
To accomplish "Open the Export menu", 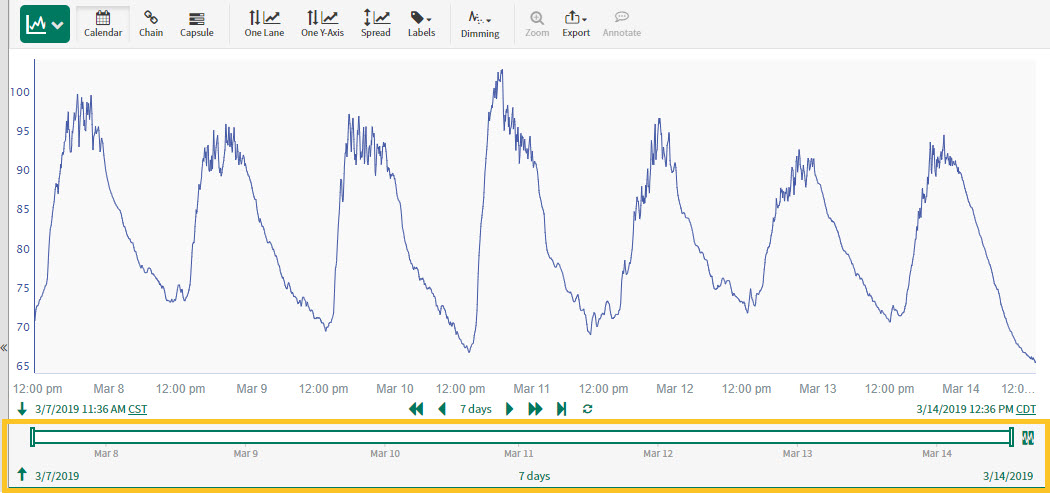I will [x=576, y=23].
